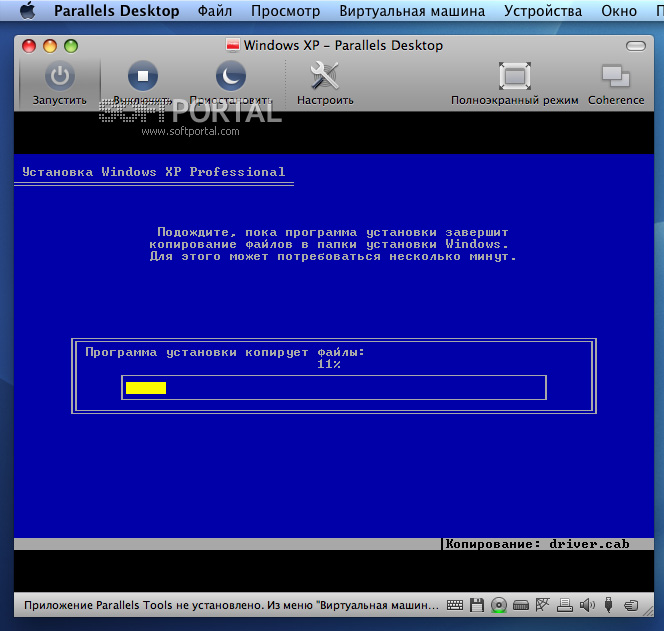The width and height of the screenshot is (664, 631).
Task: Click the Установка Windows XP Professional heading
Action: pyautogui.click(x=153, y=172)
